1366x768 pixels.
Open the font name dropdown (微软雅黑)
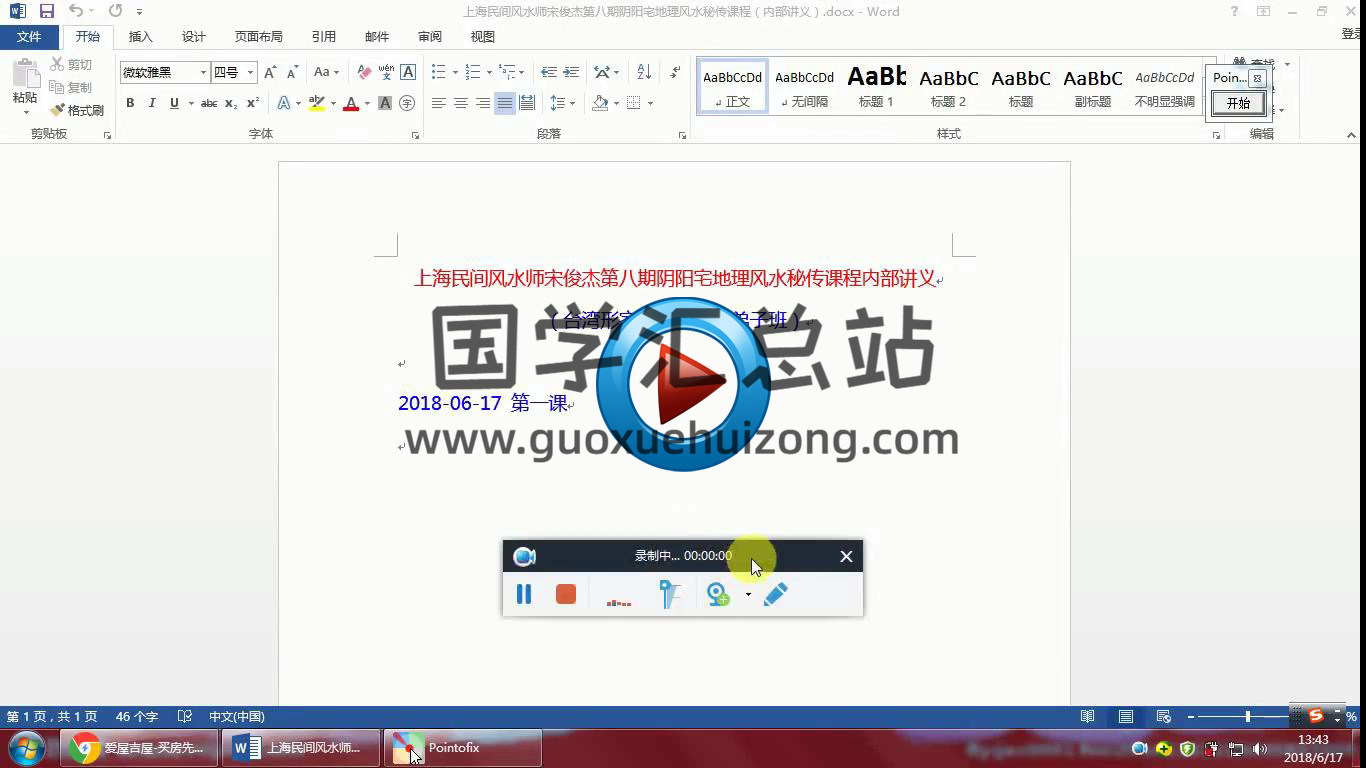click(203, 73)
